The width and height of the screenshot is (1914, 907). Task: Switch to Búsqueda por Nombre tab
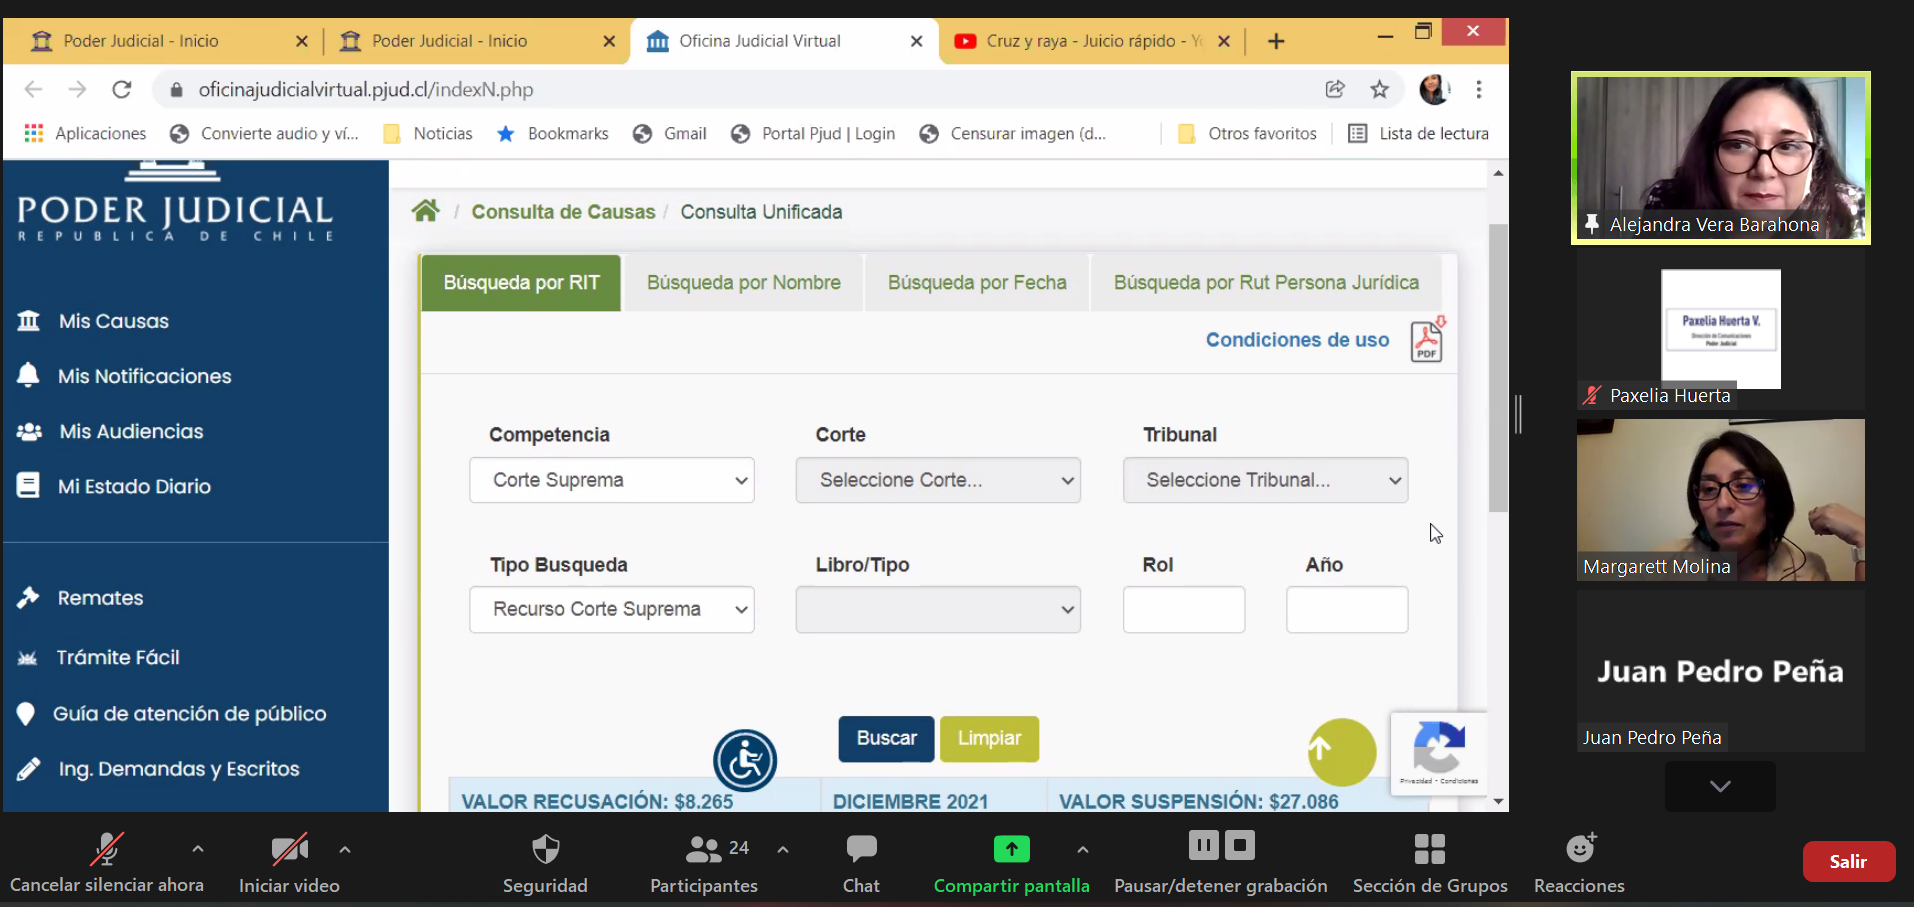[743, 283]
